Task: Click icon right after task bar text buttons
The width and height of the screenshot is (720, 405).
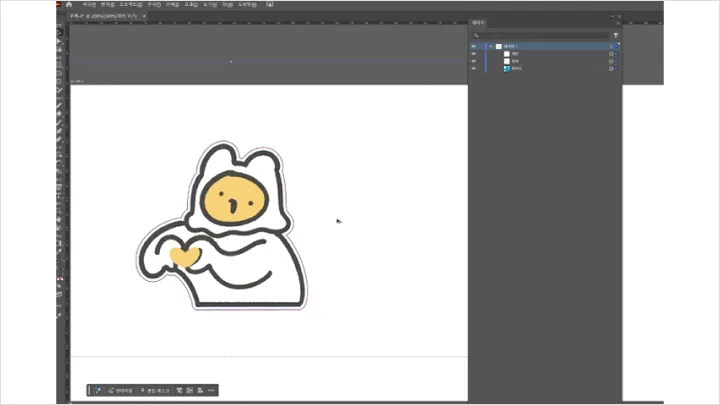Action: click(x=180, y=390)
